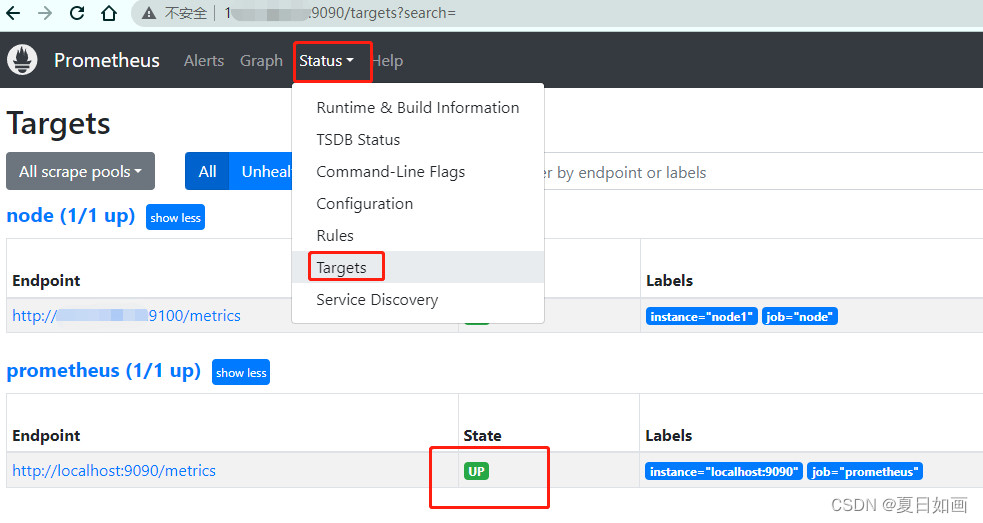This screenshot has height=523, width=983.
Task: Toggle the Status navbar dropdown
Action: pyautogui.click(x=326, y=61)
